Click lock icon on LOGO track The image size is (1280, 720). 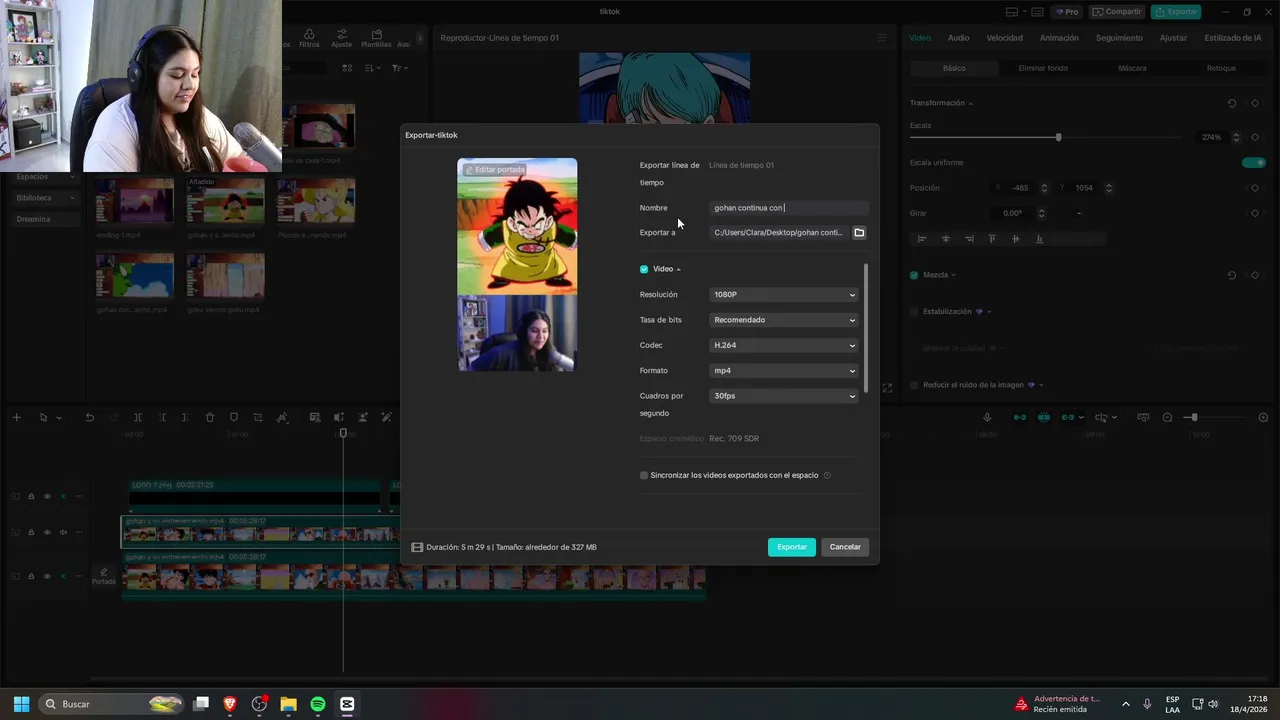[31, 496]
